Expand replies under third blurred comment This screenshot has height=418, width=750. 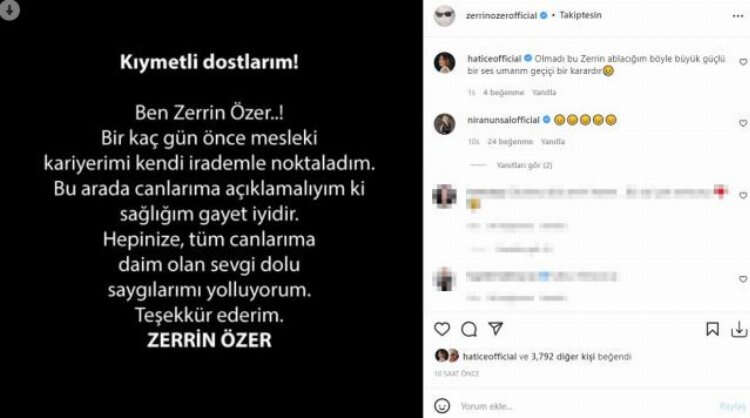point(524,249)
